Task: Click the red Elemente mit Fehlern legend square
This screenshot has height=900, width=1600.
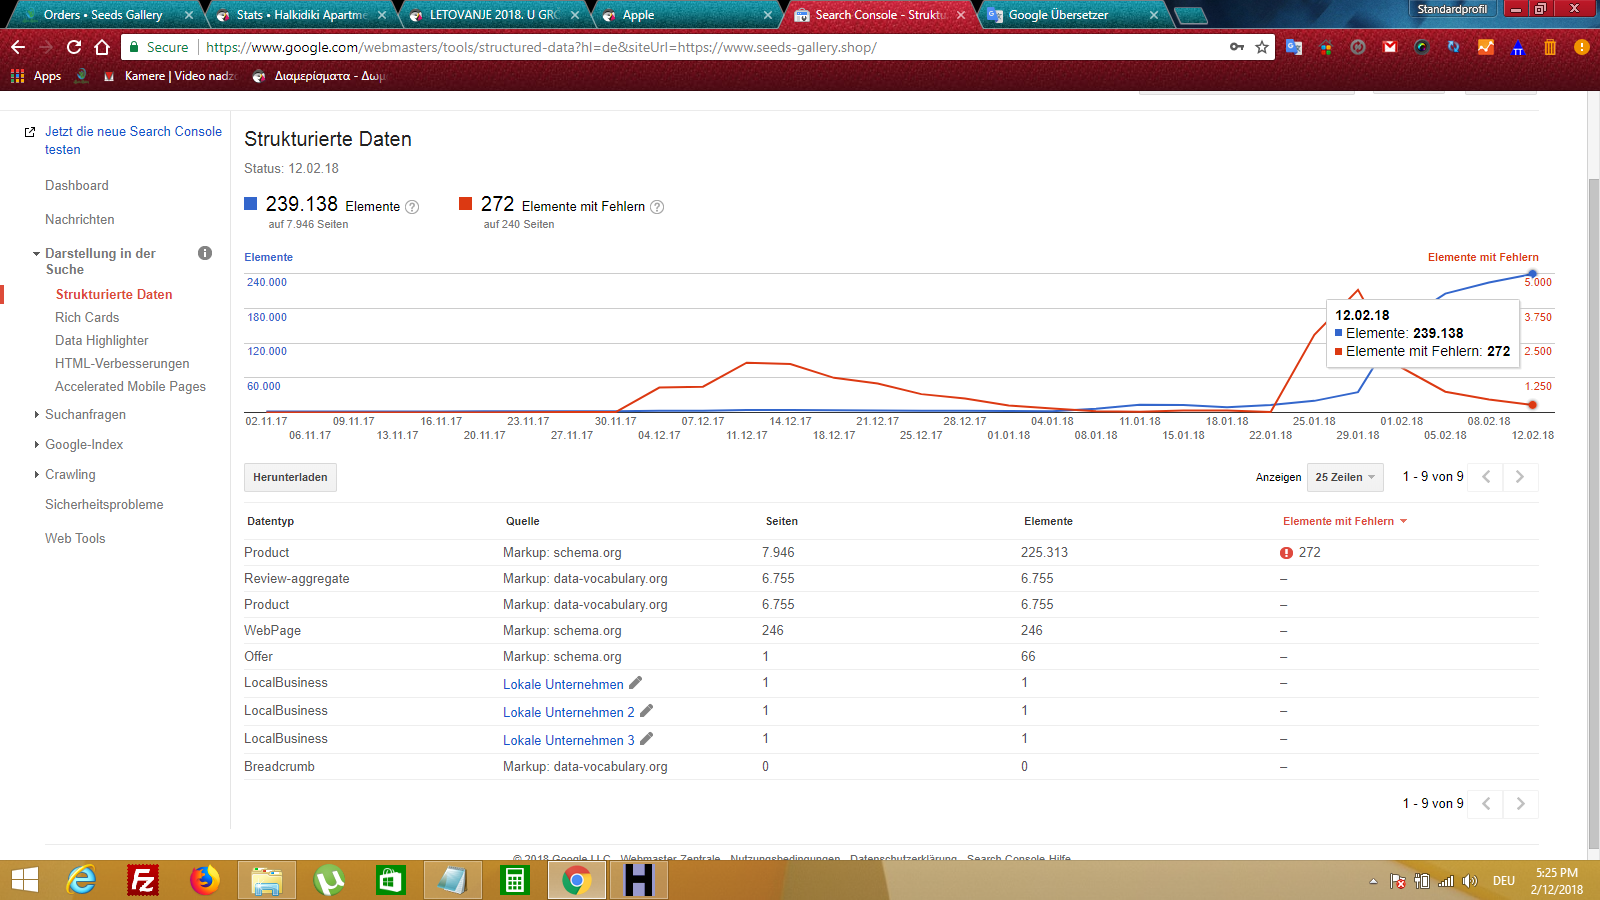Action: [x=465, y=203]
